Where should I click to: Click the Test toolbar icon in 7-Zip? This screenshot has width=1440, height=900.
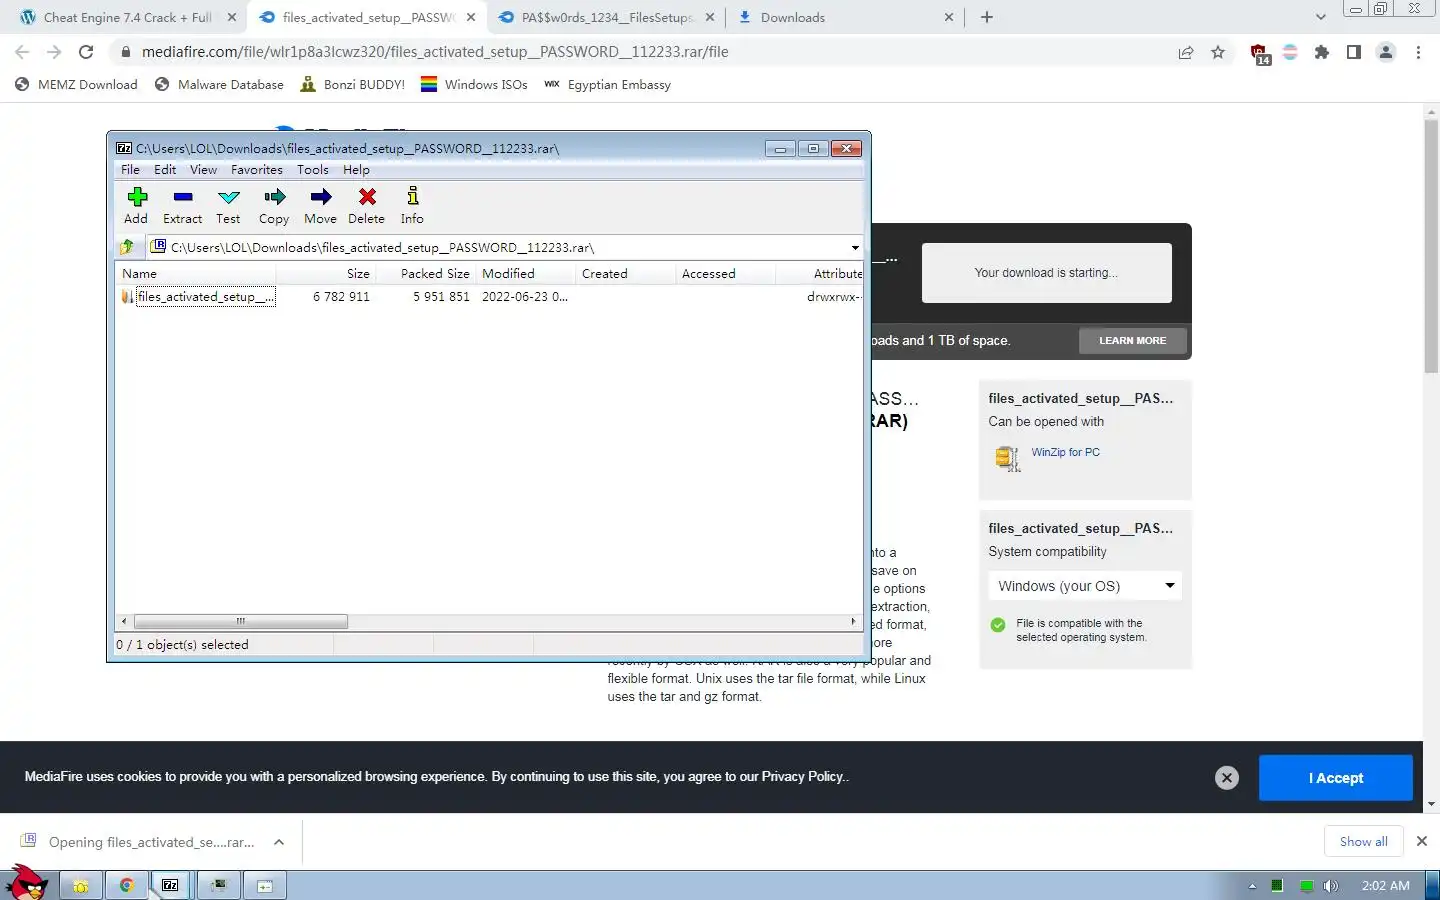228,205
